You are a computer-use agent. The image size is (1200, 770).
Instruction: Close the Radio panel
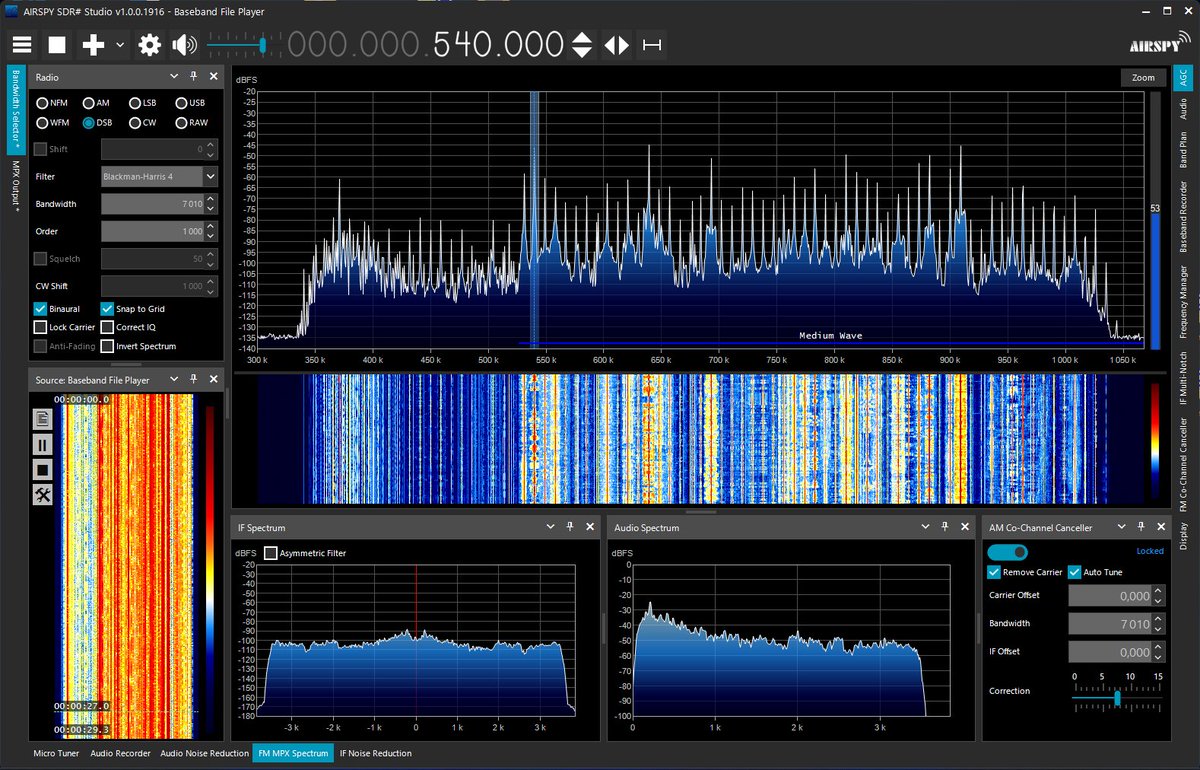[213, 77]
